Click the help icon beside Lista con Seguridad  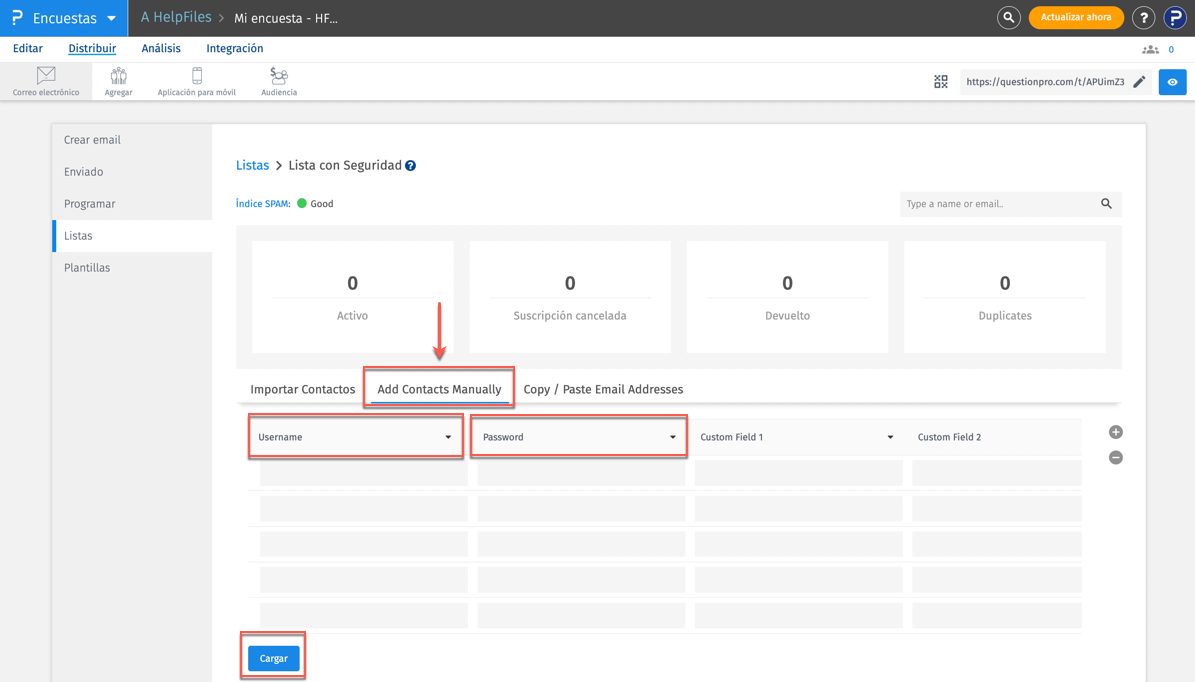tap(410, 165)
